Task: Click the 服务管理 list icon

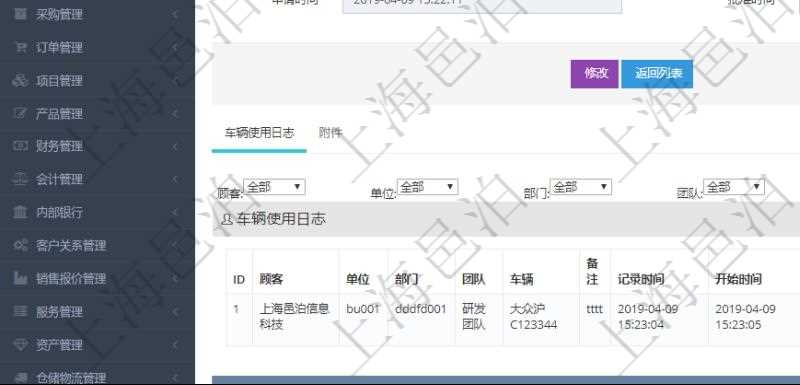Action: click(20, 311)
